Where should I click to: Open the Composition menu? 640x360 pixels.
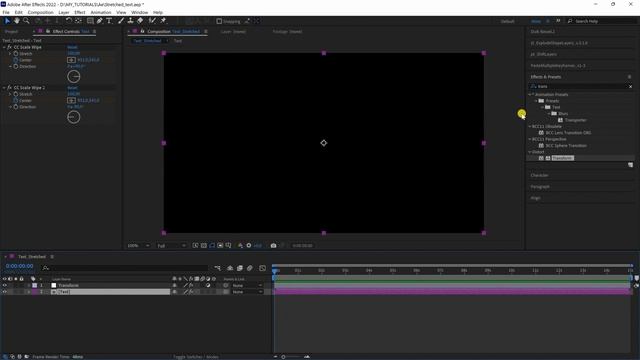(x=40, y=12)
